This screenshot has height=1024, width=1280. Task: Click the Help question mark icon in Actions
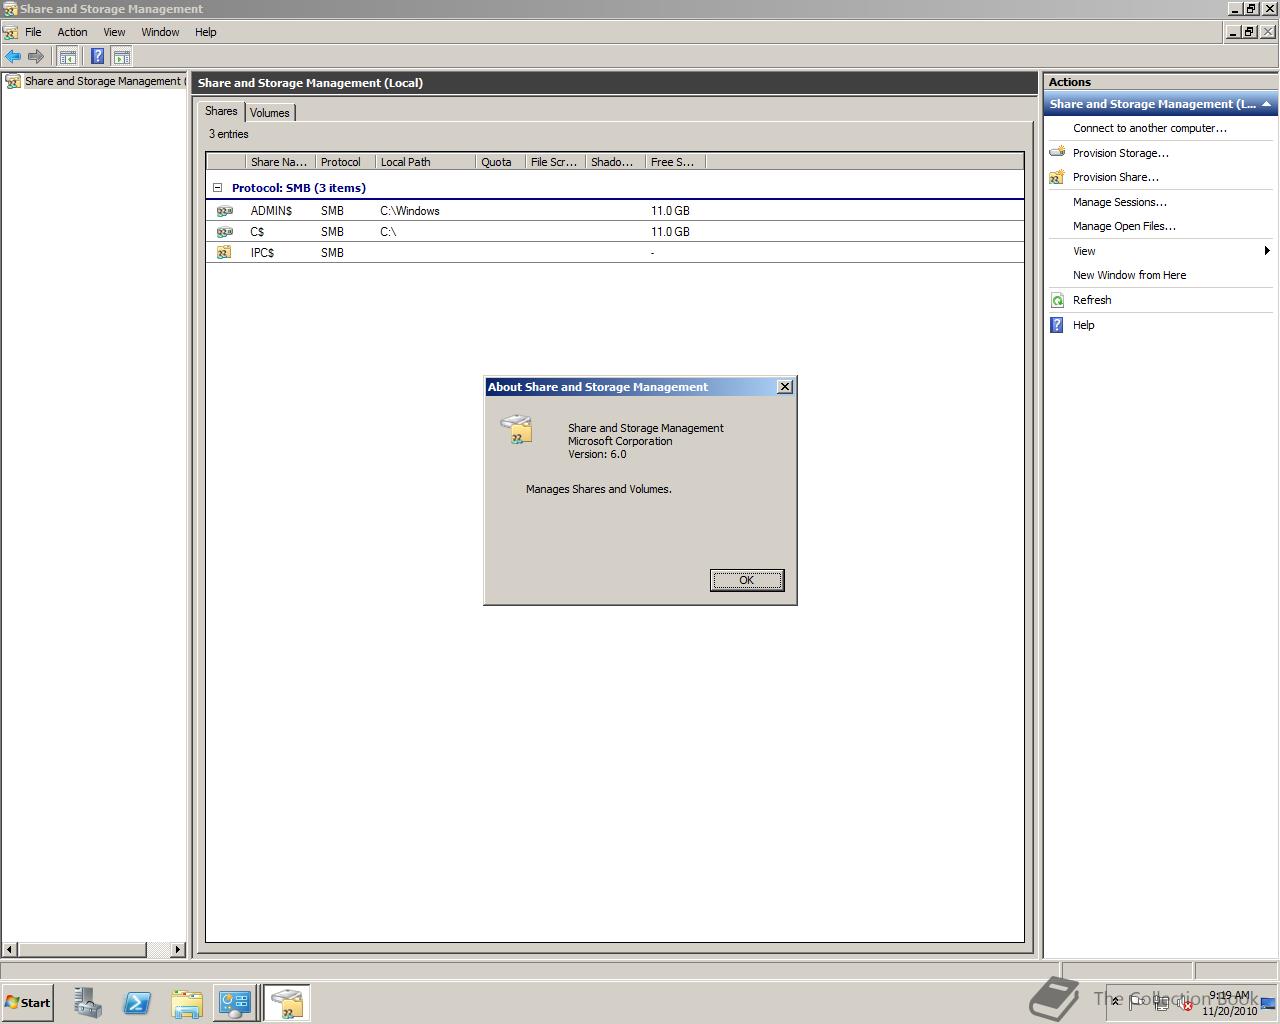1057,325
